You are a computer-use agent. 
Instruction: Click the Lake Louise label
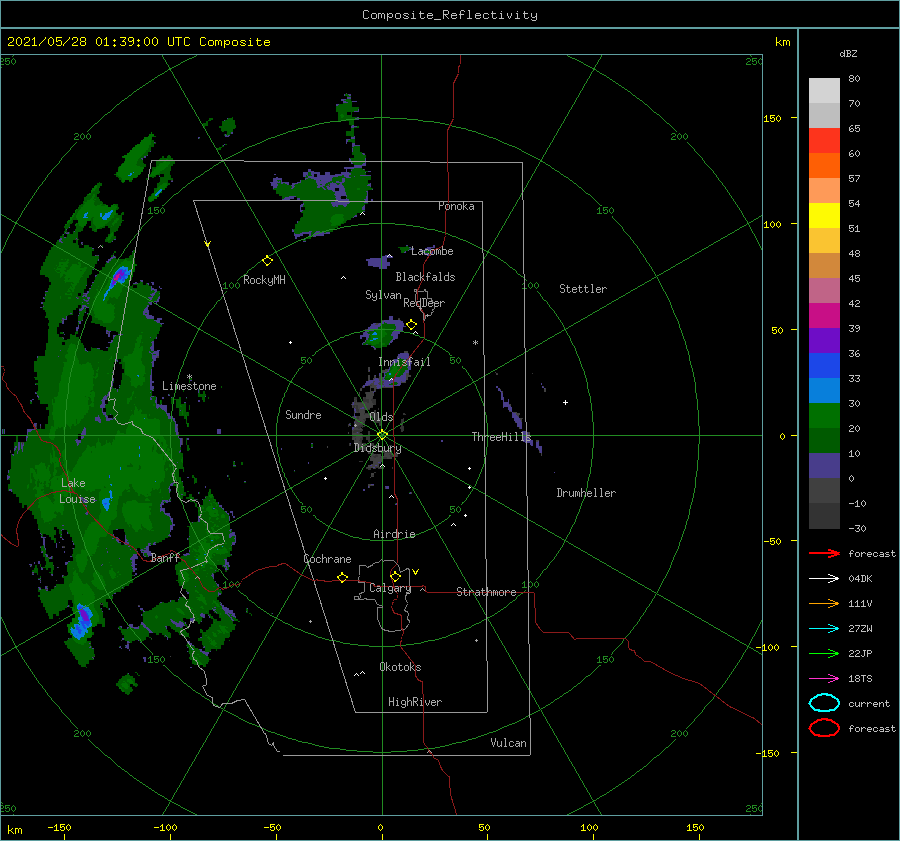77,491
